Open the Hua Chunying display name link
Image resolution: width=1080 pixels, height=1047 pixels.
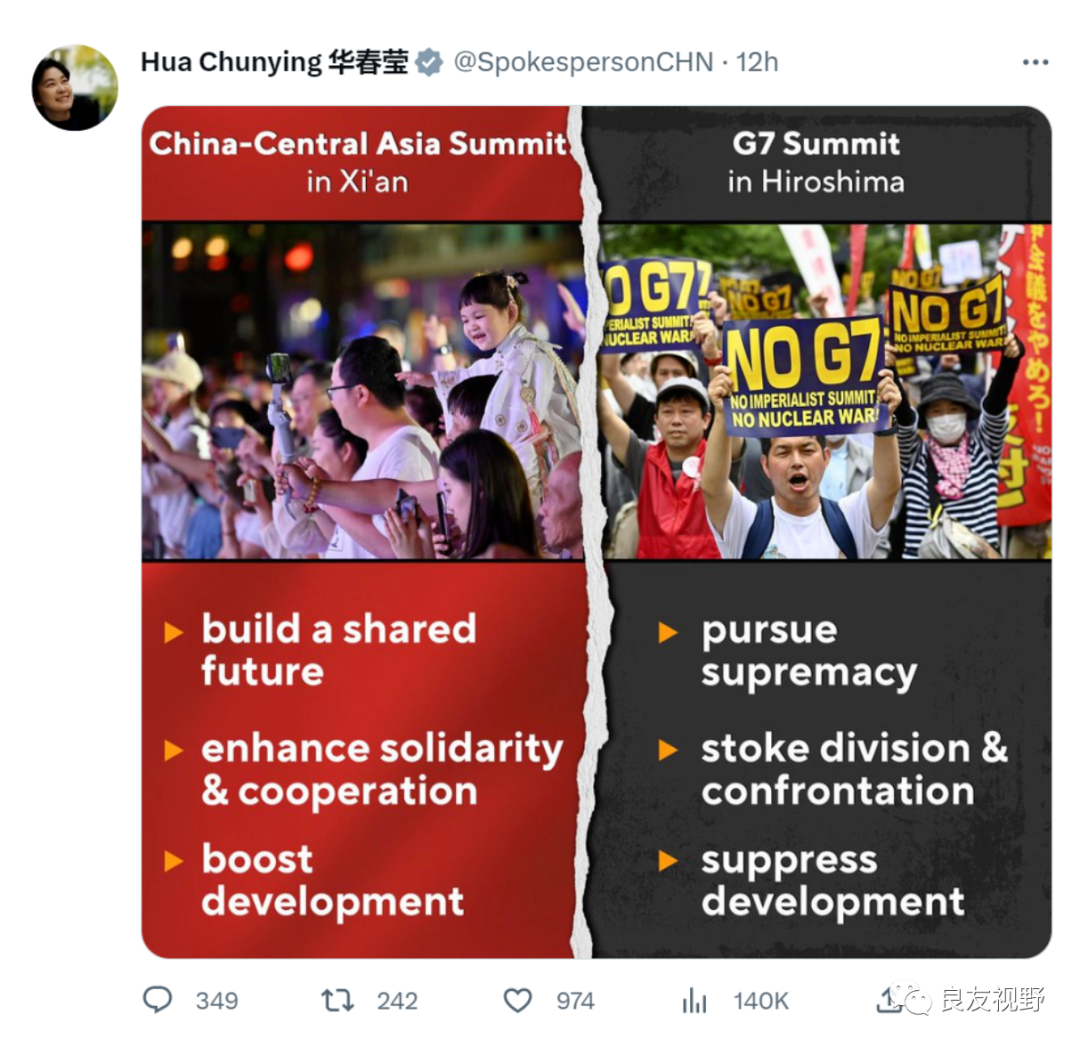(x=274, y=63)
